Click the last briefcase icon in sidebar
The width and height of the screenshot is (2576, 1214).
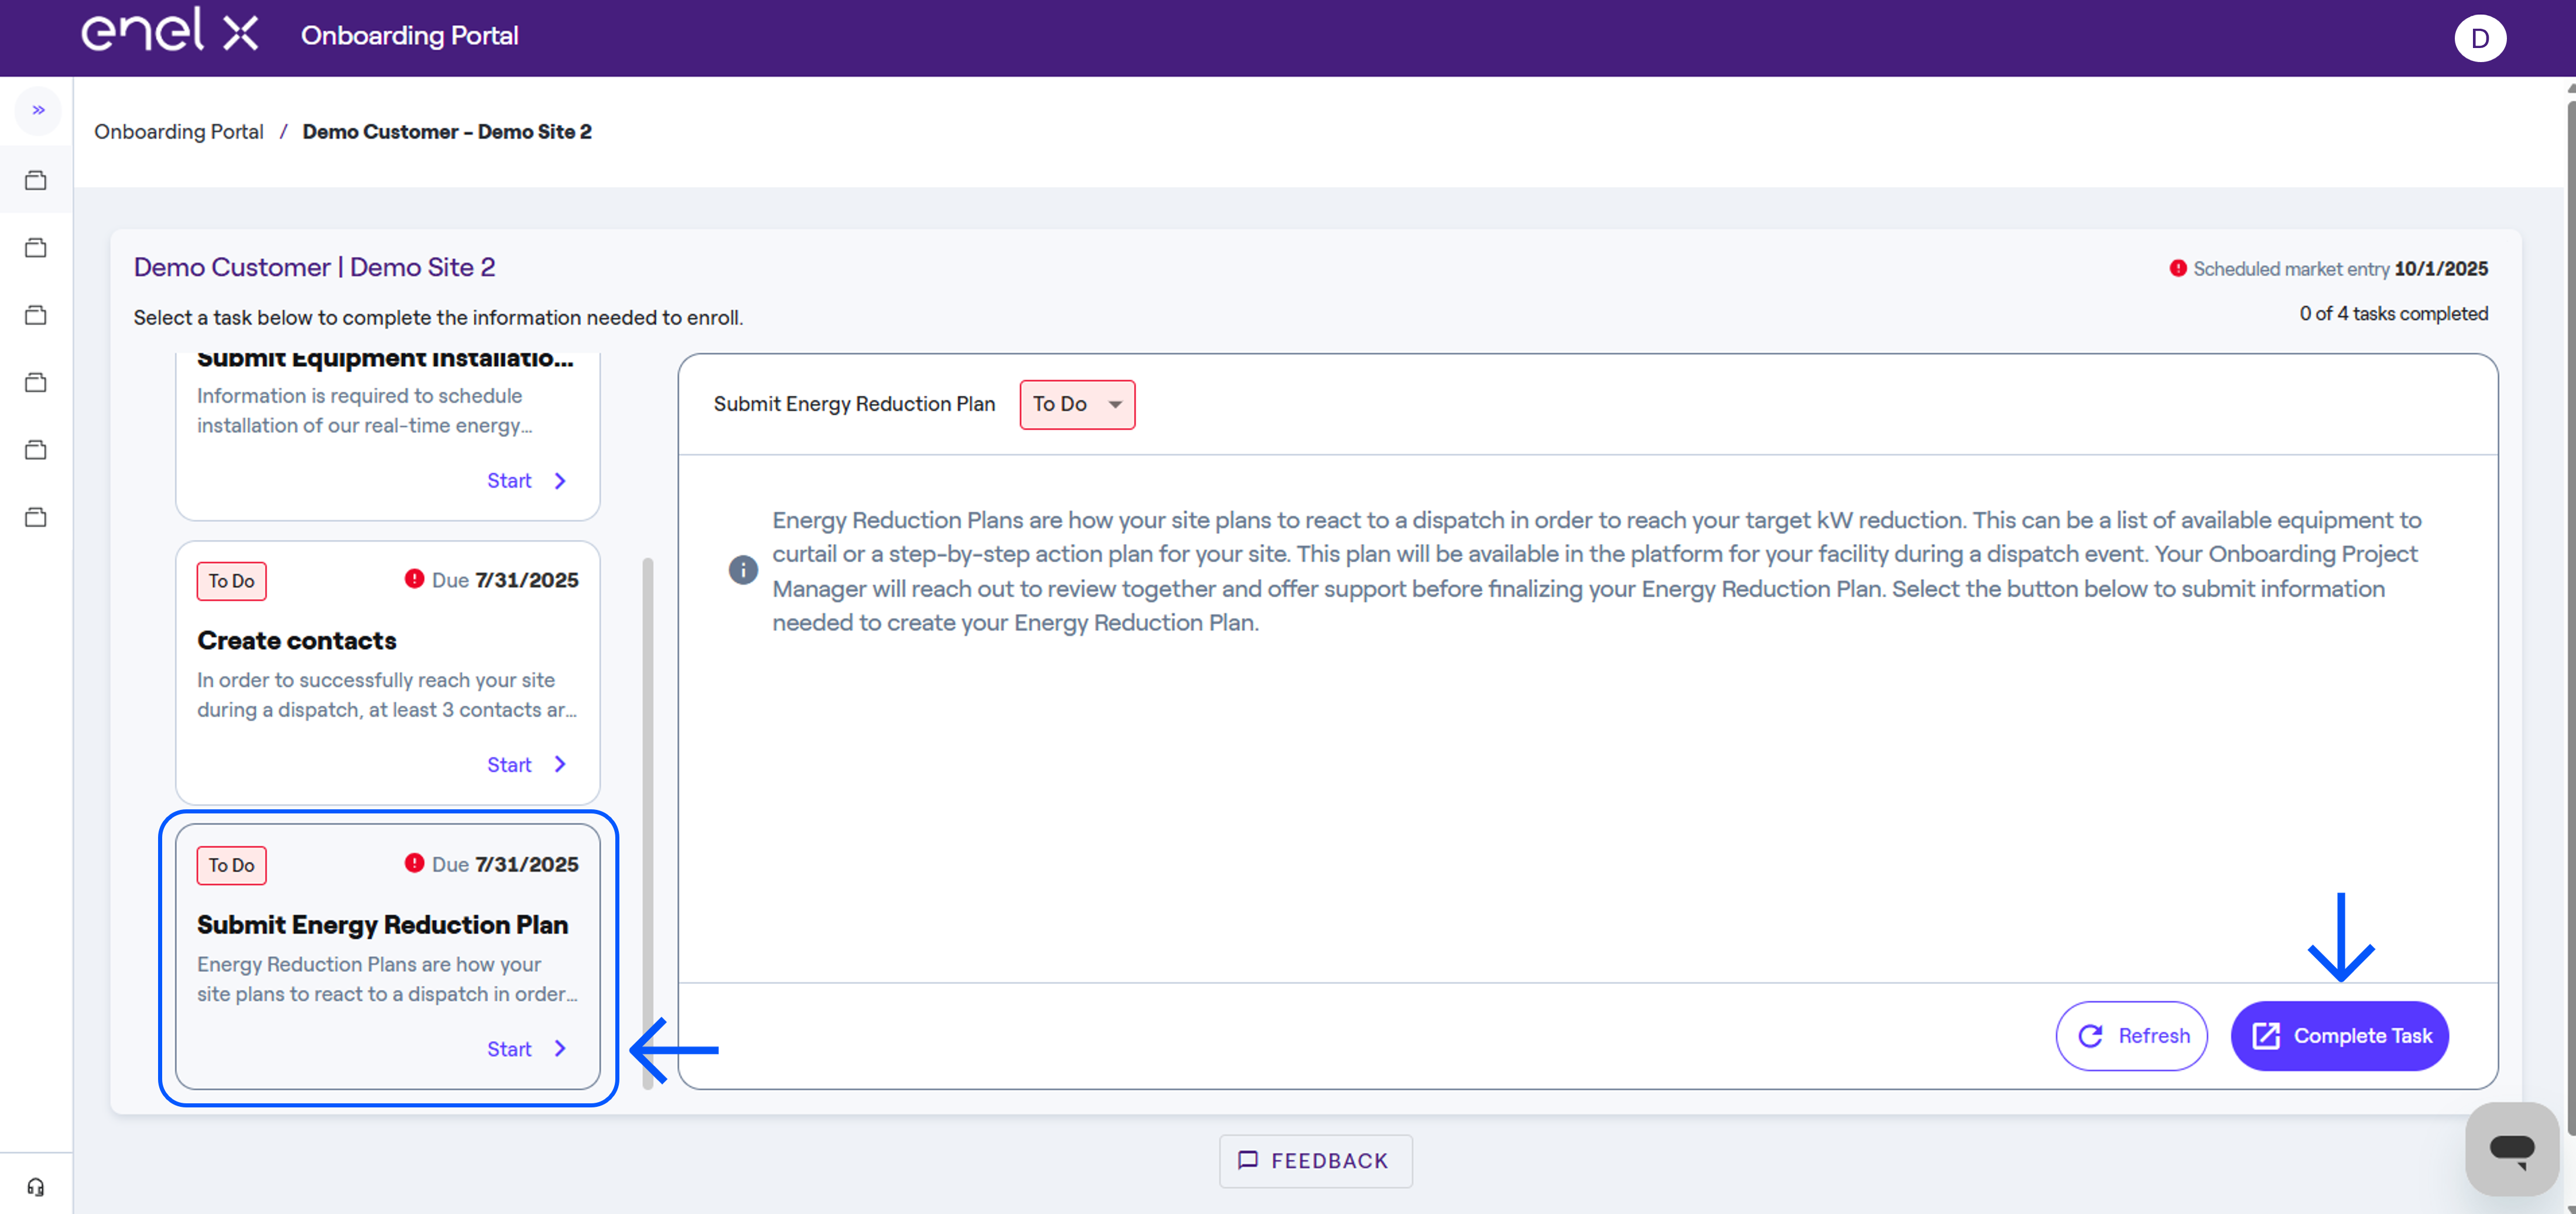tap(36, 517)
